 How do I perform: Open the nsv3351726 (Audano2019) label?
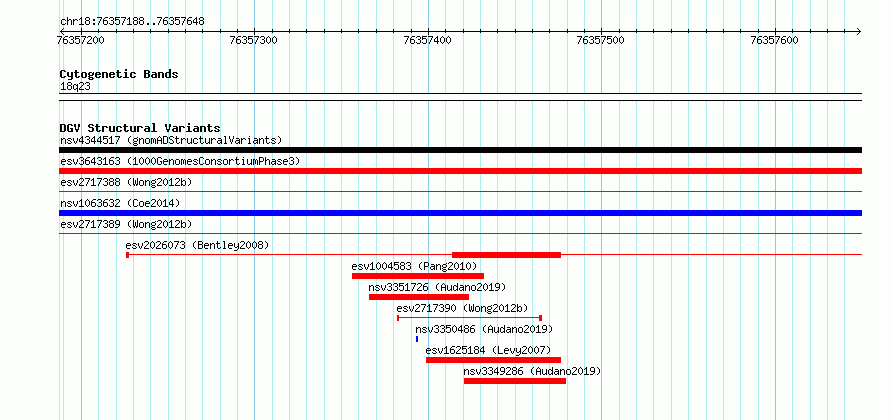point(437,287)
